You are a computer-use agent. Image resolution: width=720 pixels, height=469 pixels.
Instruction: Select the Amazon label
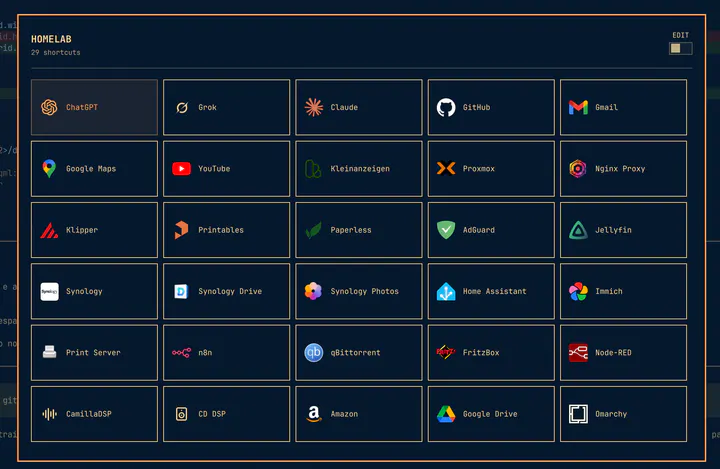344,414
